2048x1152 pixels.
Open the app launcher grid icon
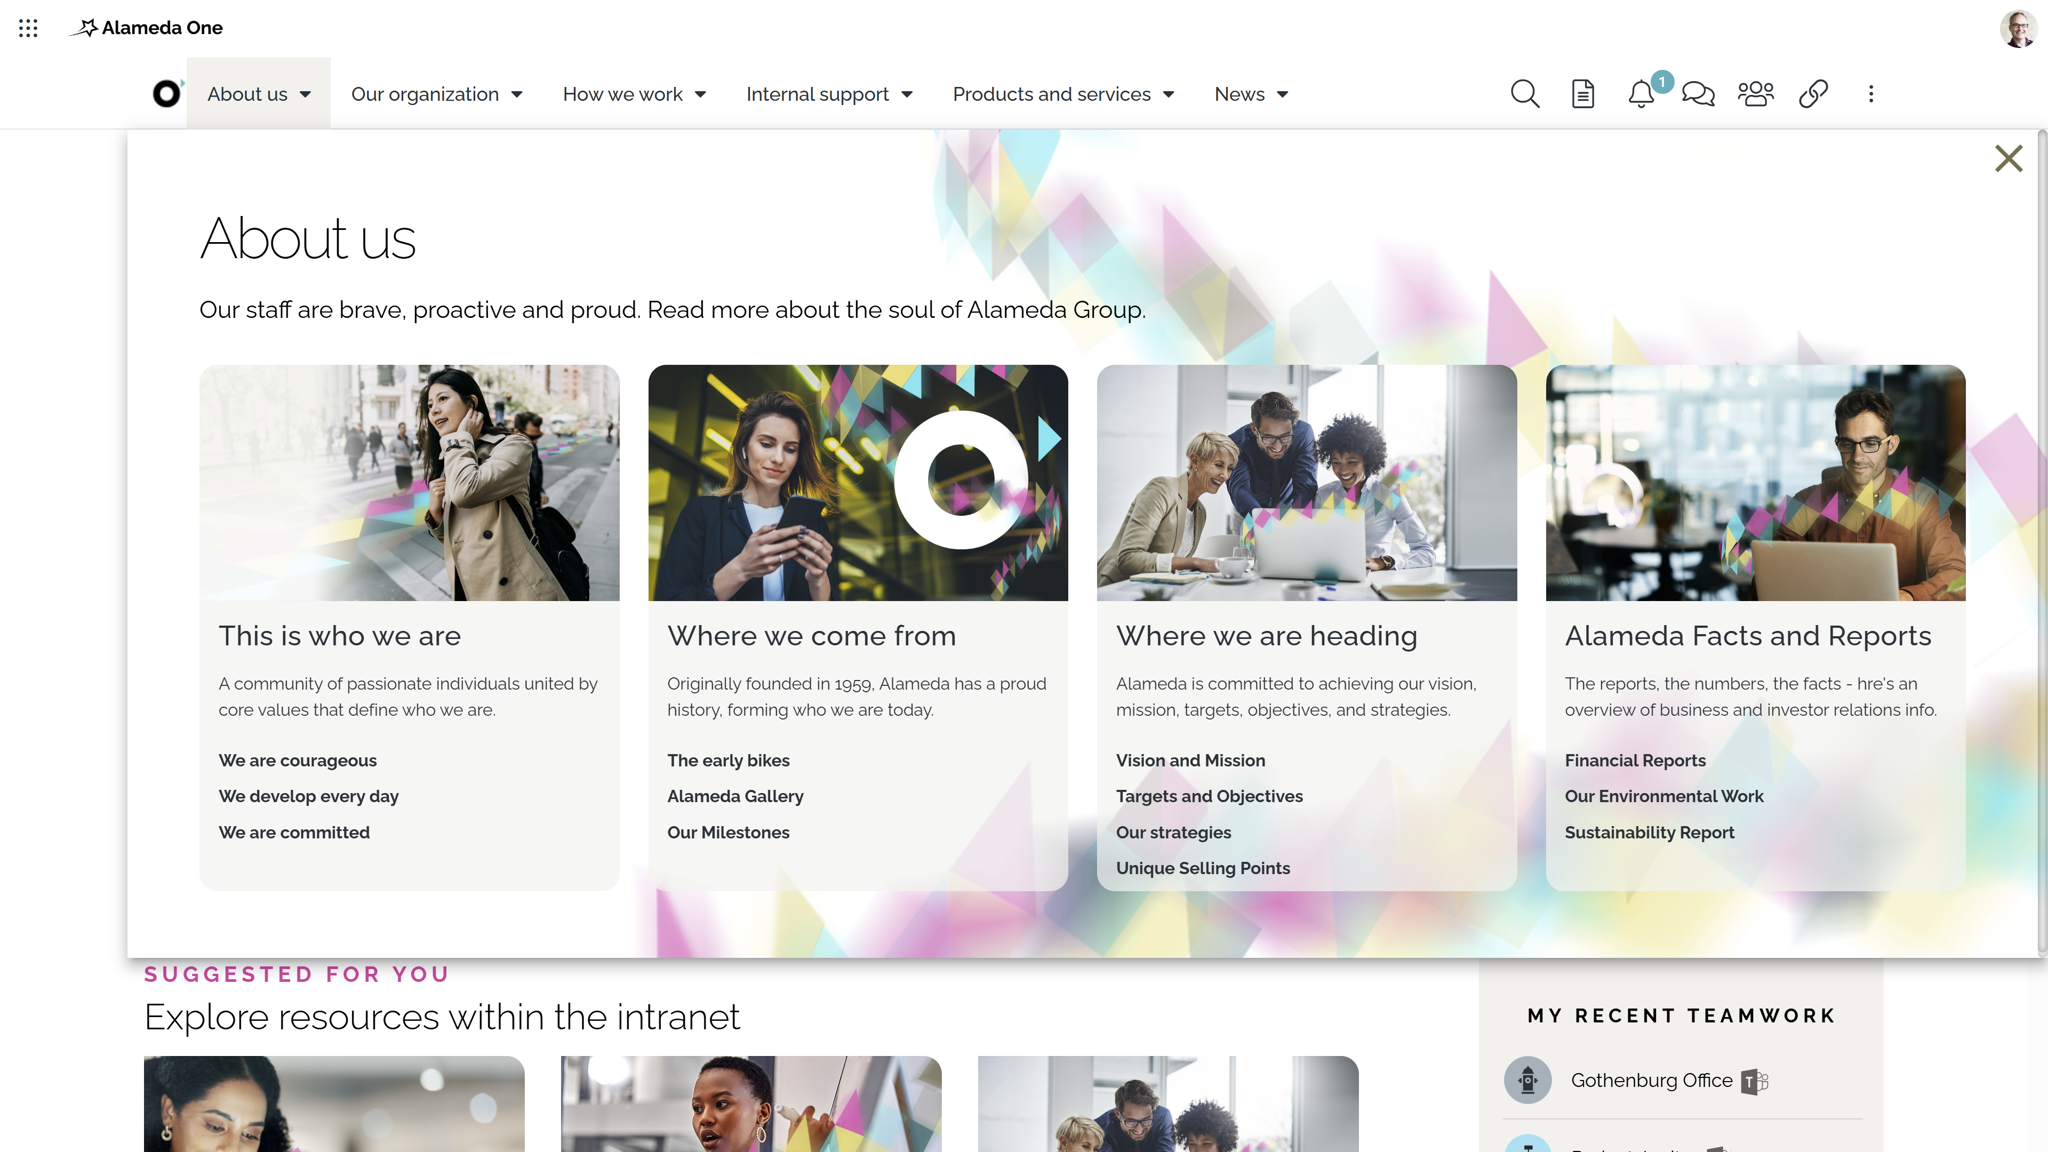tap(28, 28)
